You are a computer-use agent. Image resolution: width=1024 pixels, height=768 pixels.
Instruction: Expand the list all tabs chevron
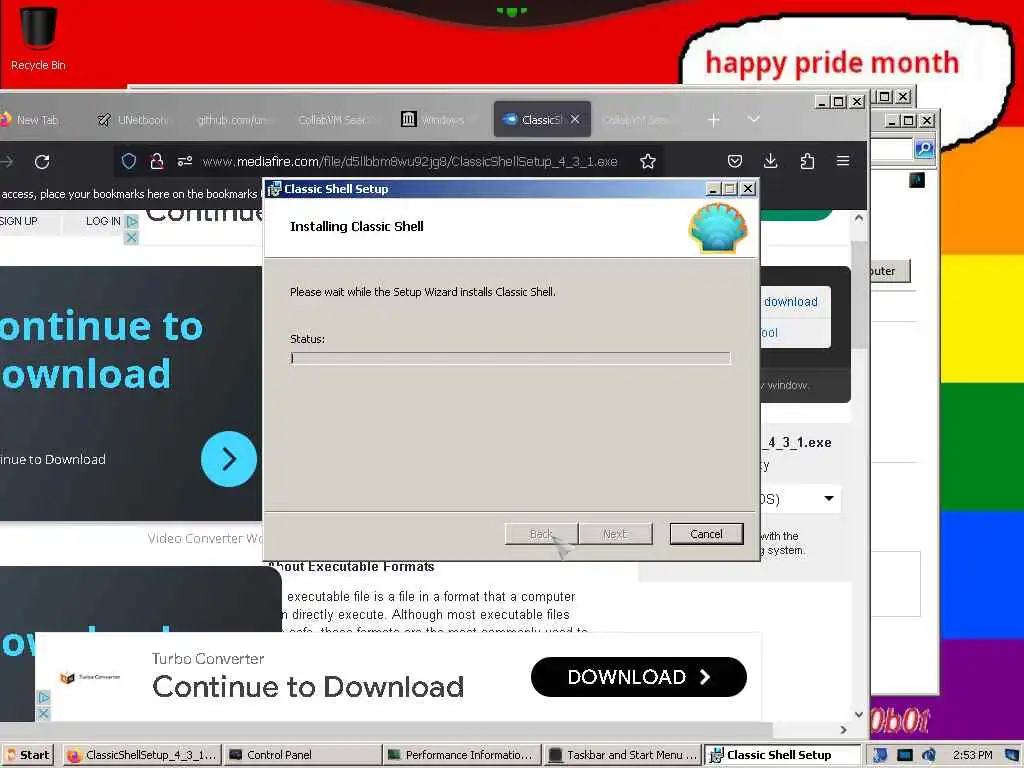754,120
